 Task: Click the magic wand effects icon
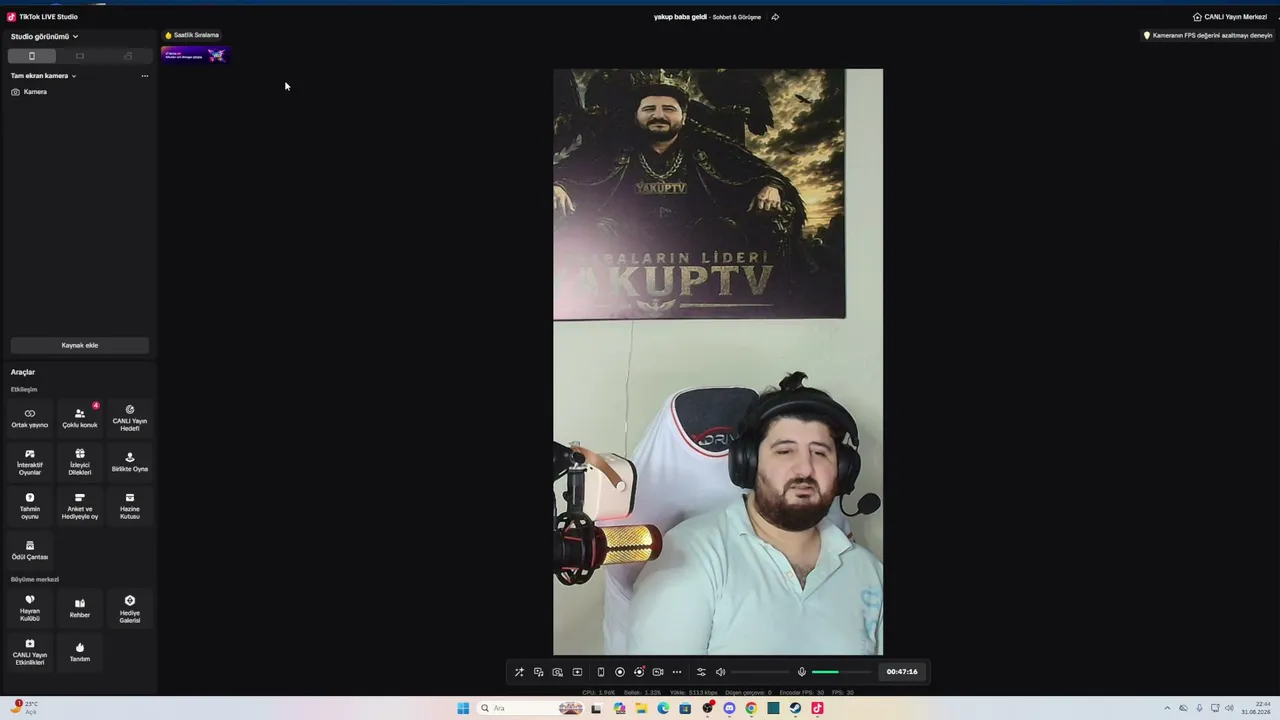pyautogui.click(x=519, y=672)
